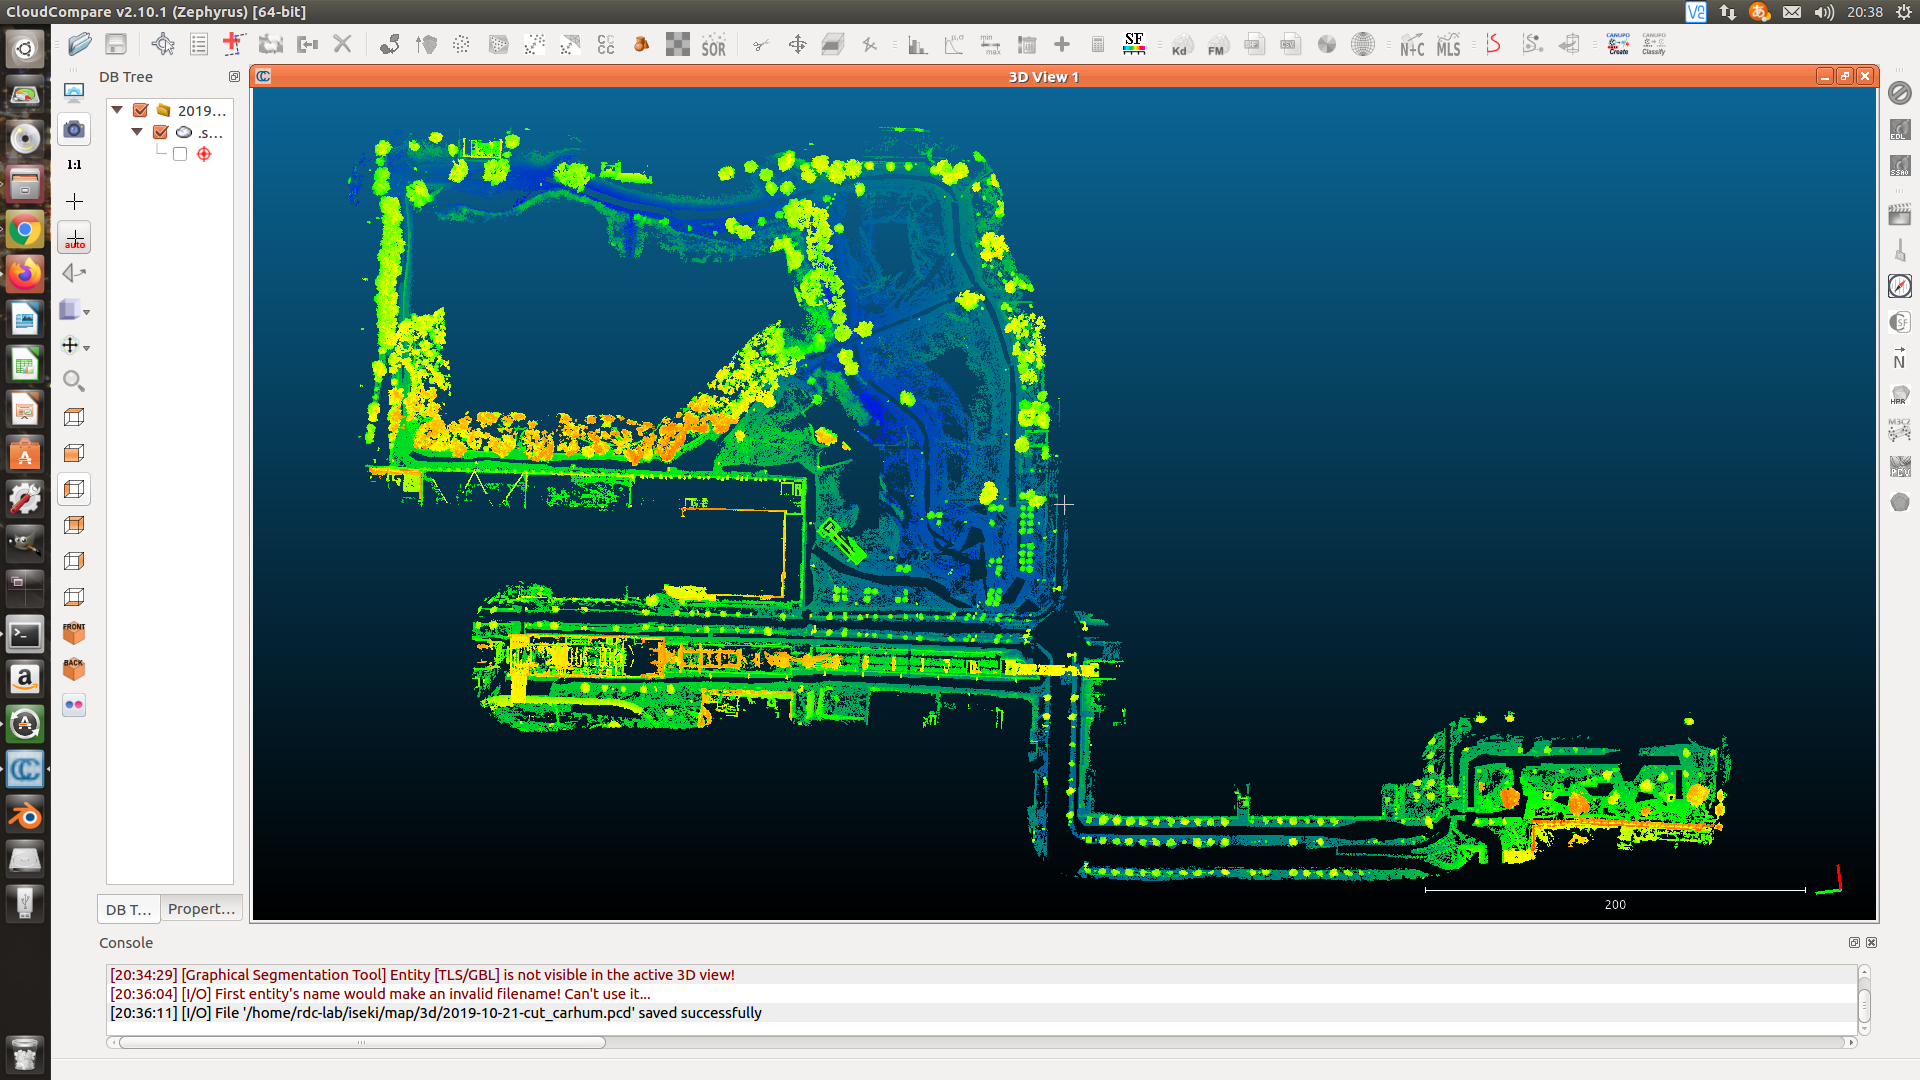Screen dimensions: 1920x1080
Task: Click the Kd tree toolbar icon
Action: point(1180,45)
